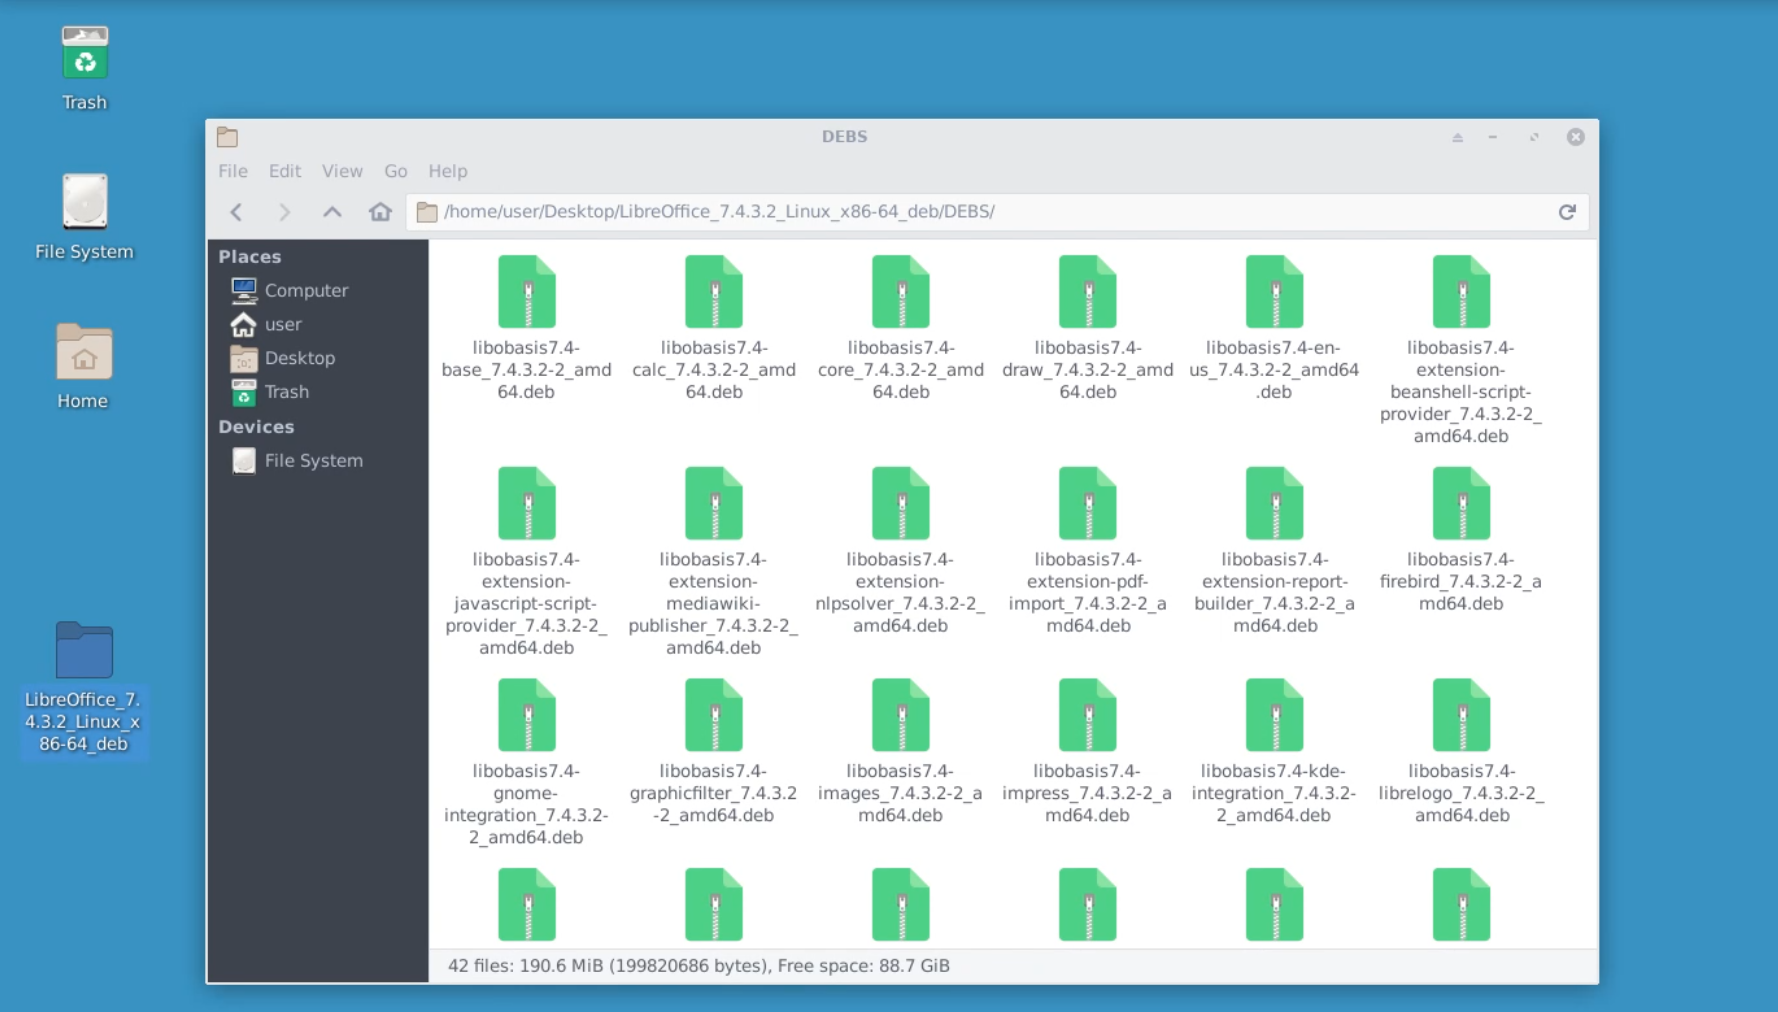This screenshot has height=1012, width=1778.
Task: Select libobasis7.4-images deb file icon
Action: pyautogui.click(x=901, y=716)
